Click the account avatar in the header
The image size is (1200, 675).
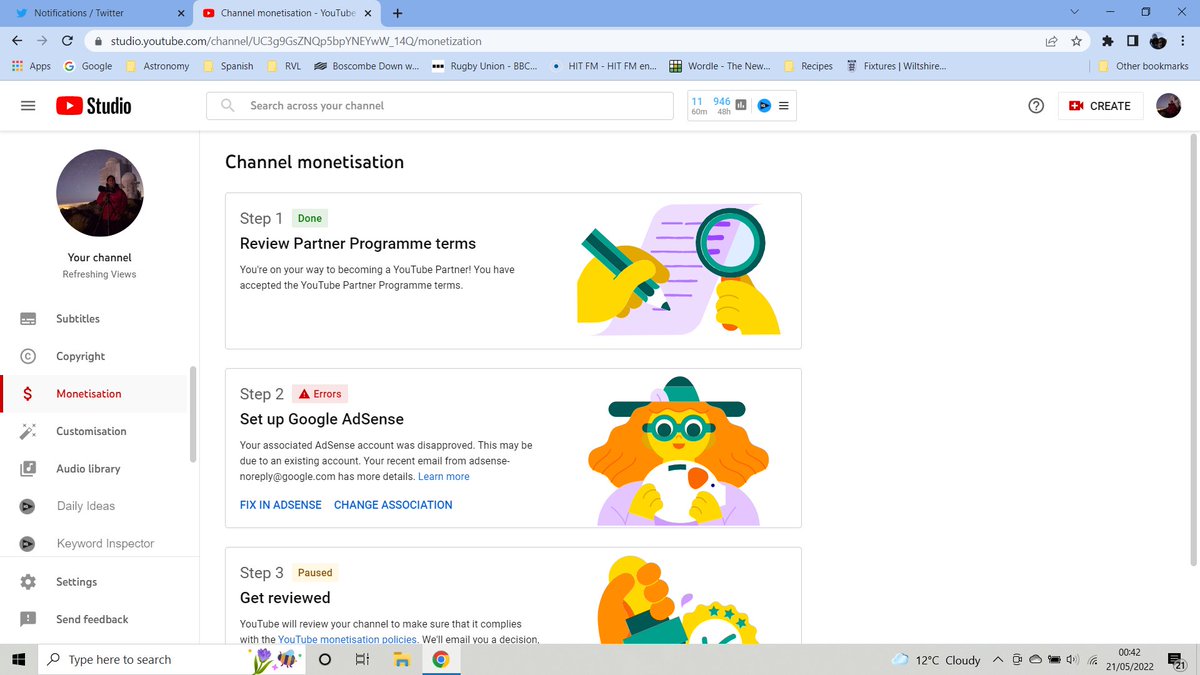pos(1168,106)
